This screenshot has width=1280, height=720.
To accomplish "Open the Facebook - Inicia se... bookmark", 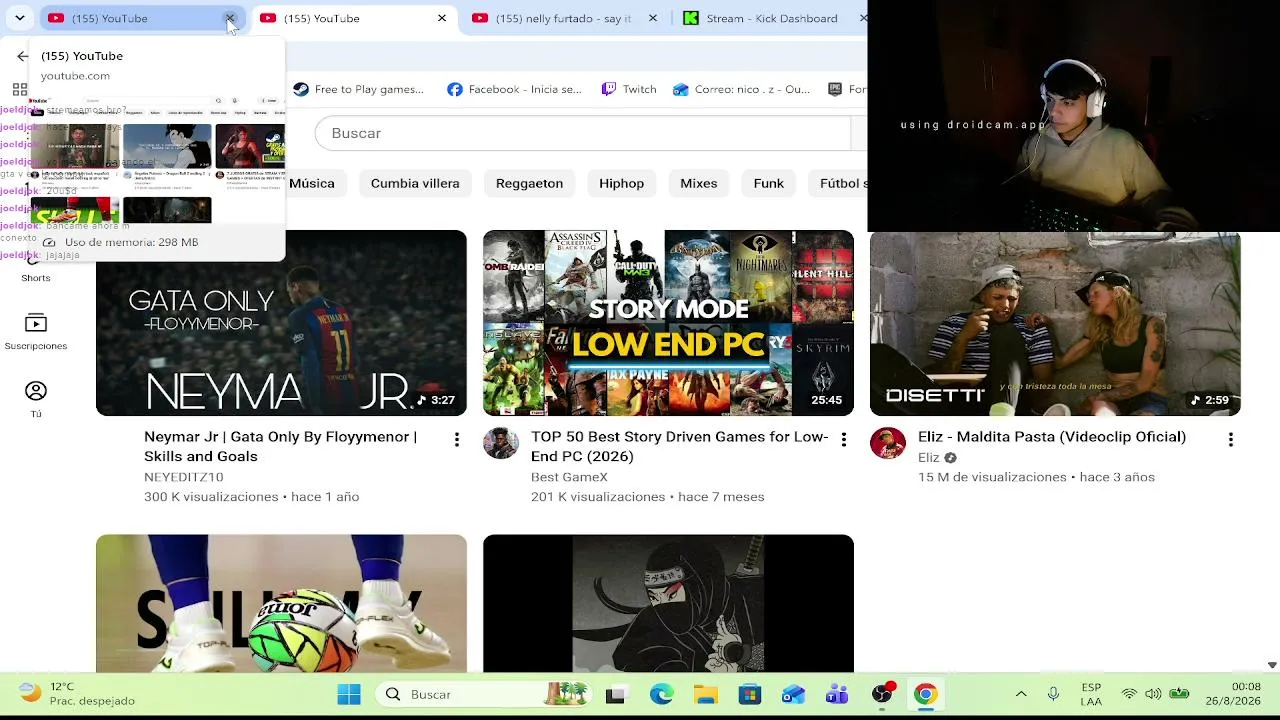I will [514, 89].
